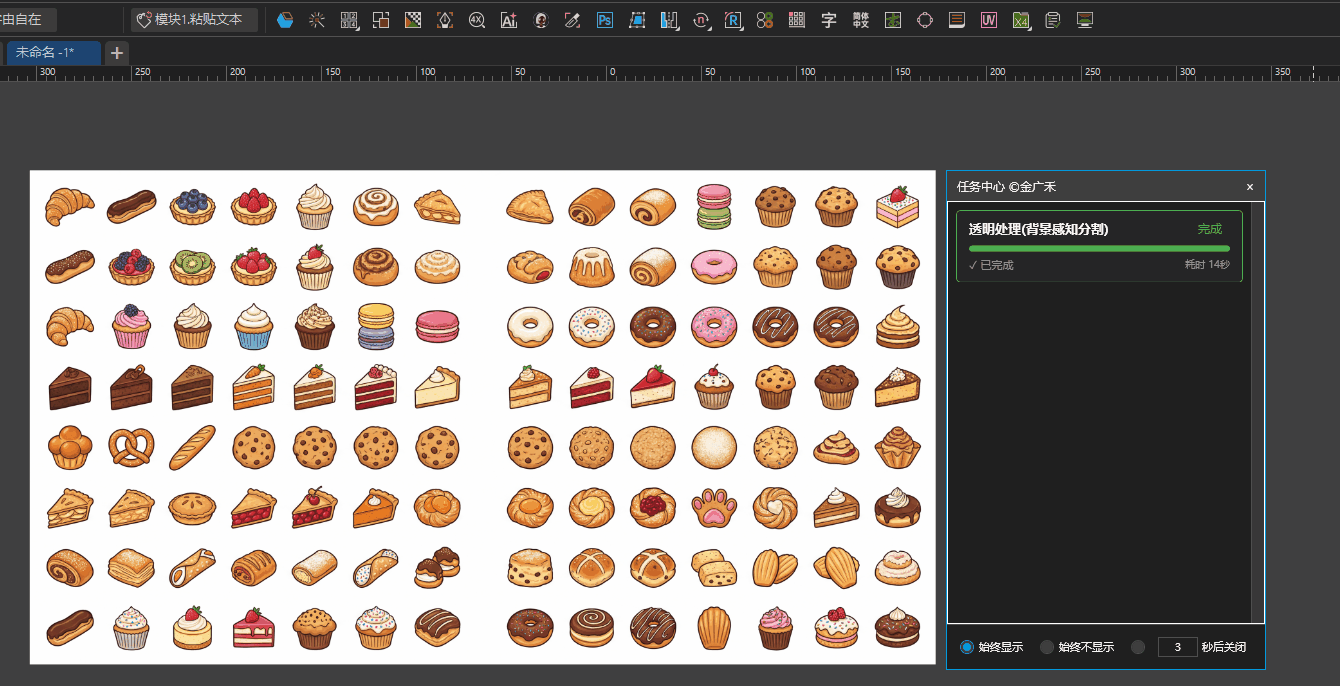The width and height of the screenshot is (1340, 686).
Task: Open the 模块1.粘贴文本 module dropdown
Action: pos(195,20)
